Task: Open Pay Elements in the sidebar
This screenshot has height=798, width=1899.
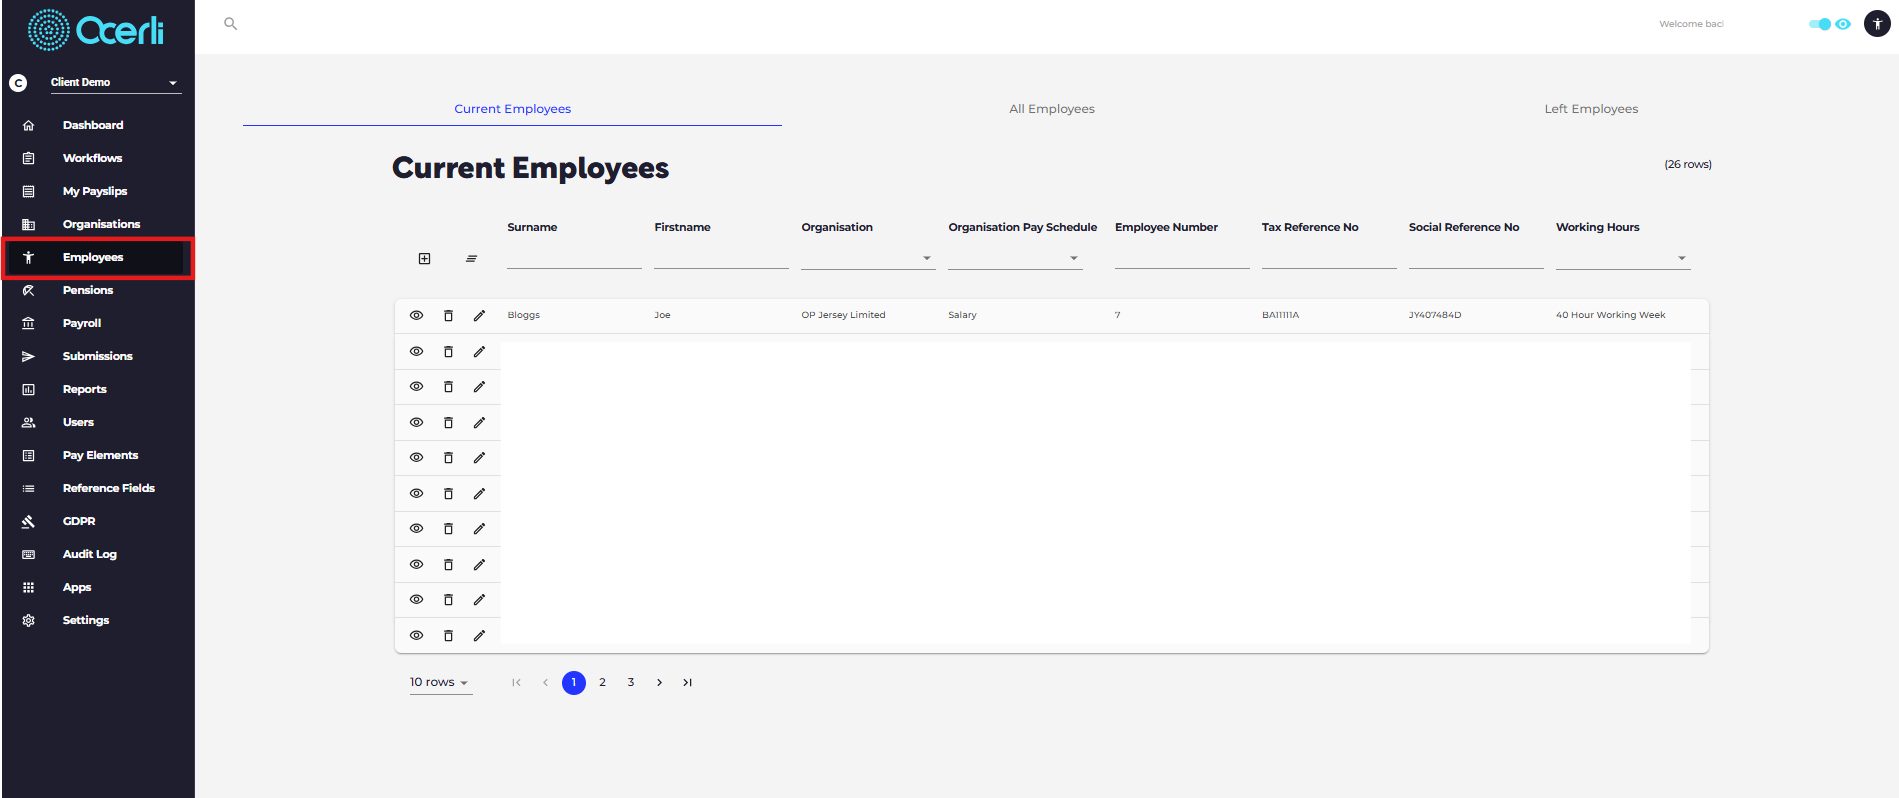Action: coord(100,455)
